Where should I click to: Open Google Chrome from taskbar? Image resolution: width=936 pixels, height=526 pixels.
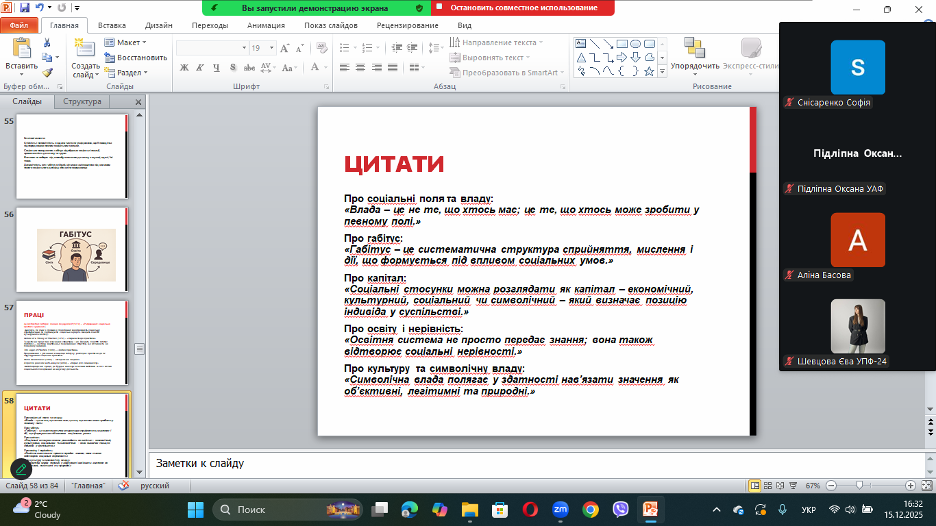click(x=590, y=509)
